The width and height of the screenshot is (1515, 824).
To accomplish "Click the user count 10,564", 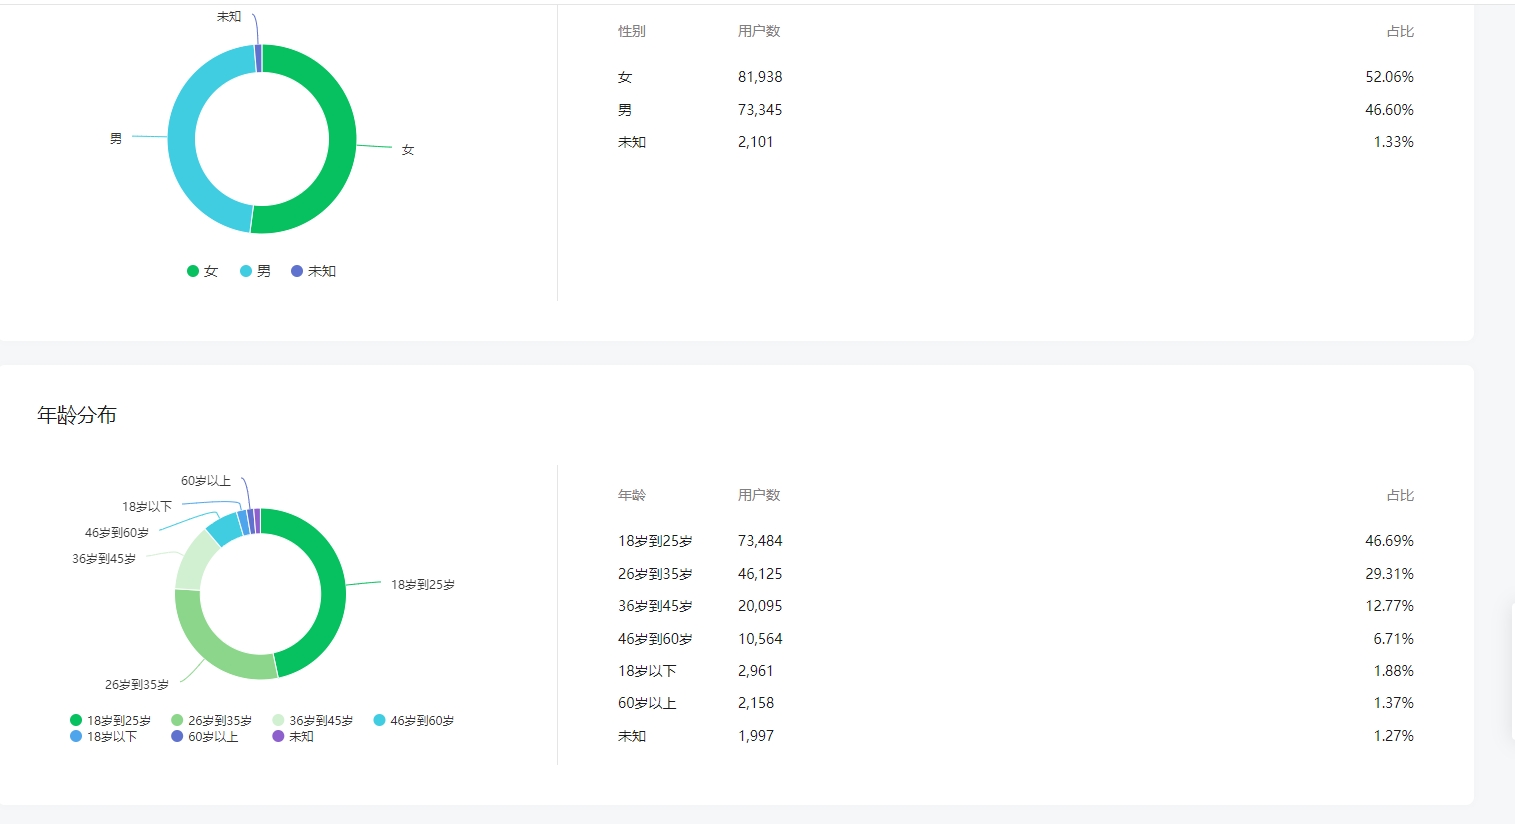I will [x=760, y=639].
